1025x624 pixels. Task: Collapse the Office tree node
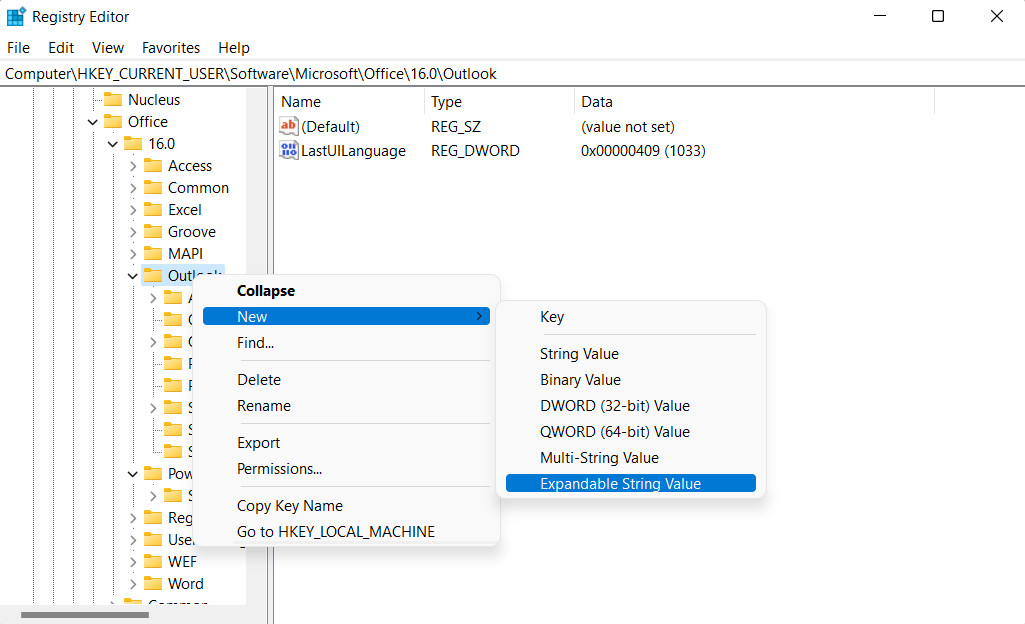tap(91, 121)
